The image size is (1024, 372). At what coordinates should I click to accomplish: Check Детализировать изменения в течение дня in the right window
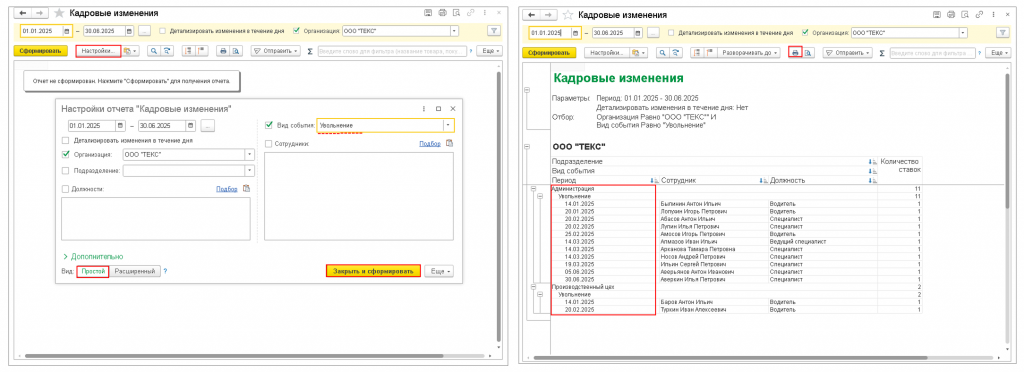click(x=671, y=33)
